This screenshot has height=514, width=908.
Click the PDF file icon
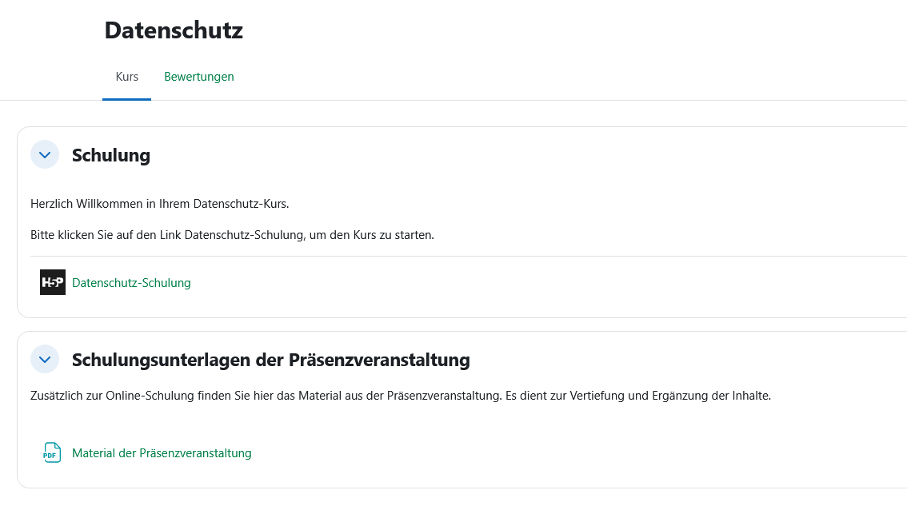pos(52,453)
